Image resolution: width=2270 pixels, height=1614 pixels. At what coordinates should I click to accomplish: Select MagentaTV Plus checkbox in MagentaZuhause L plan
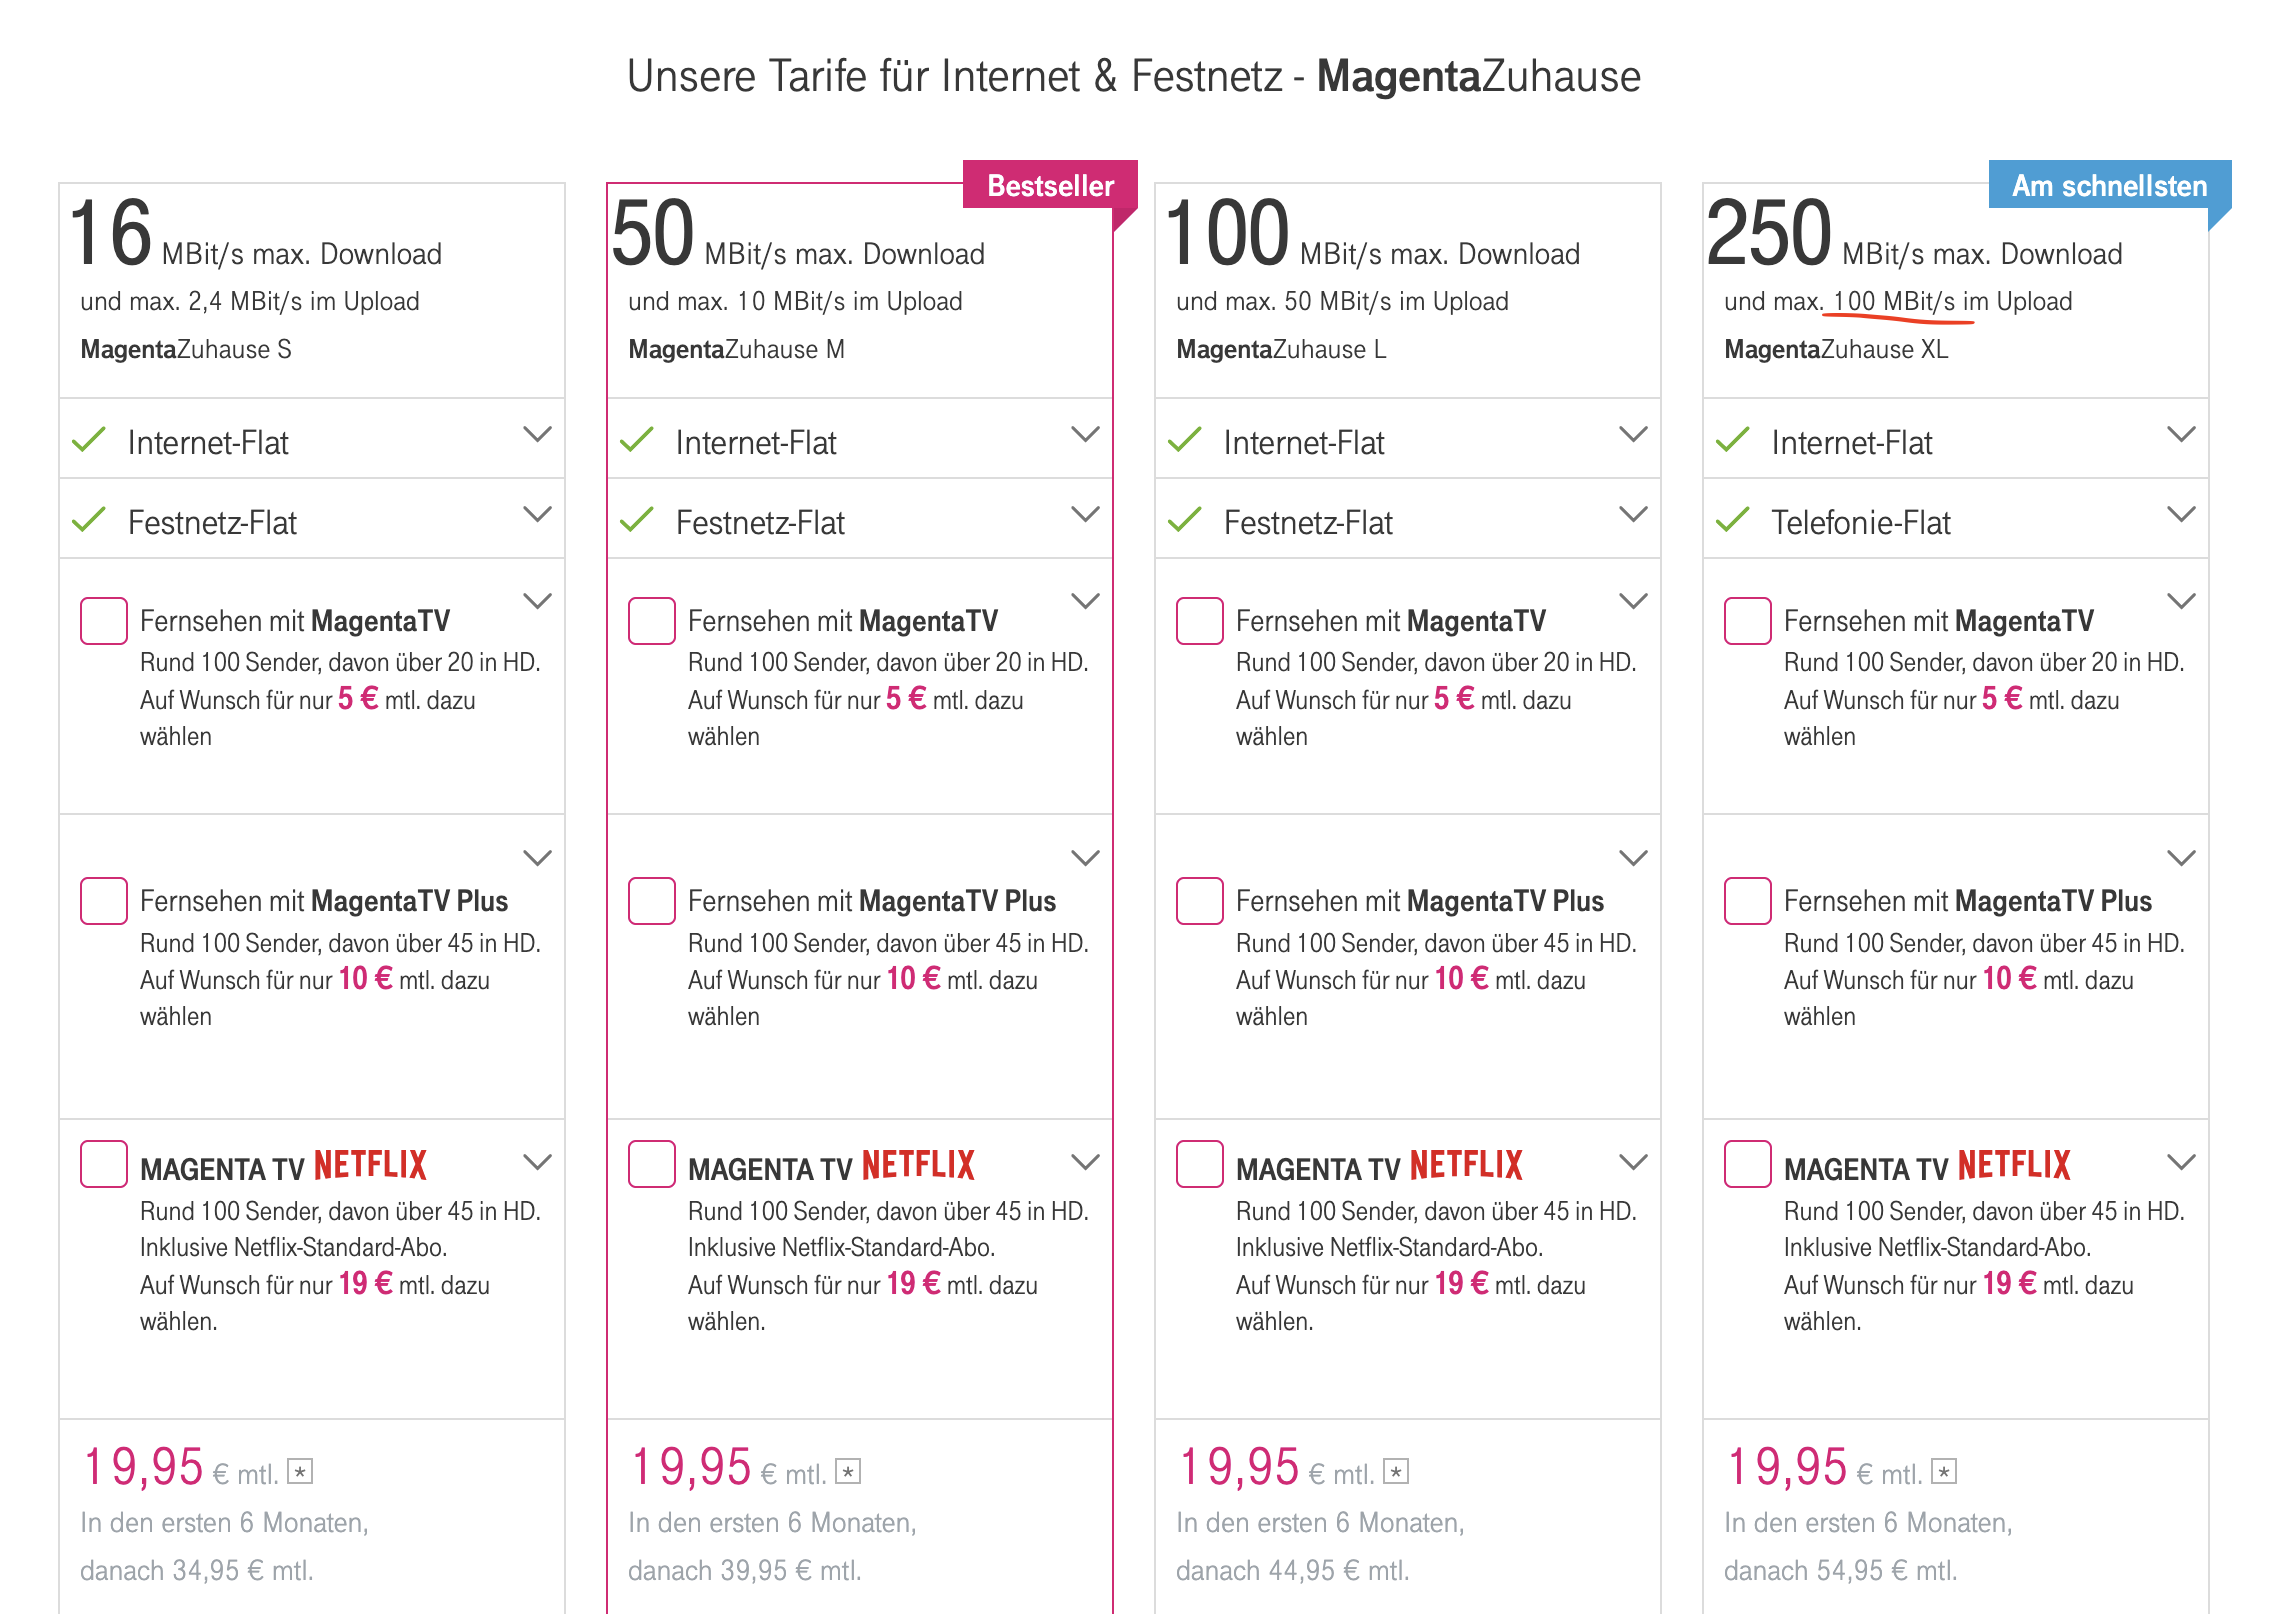[1200, 901]
